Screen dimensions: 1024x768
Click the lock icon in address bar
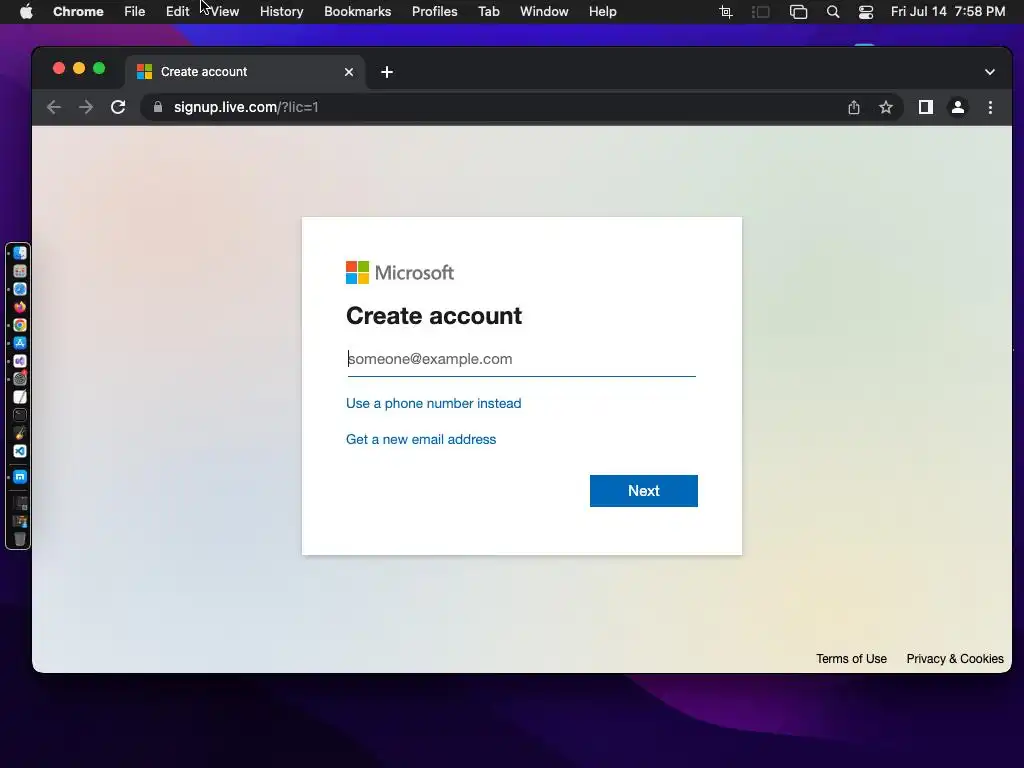157,107
